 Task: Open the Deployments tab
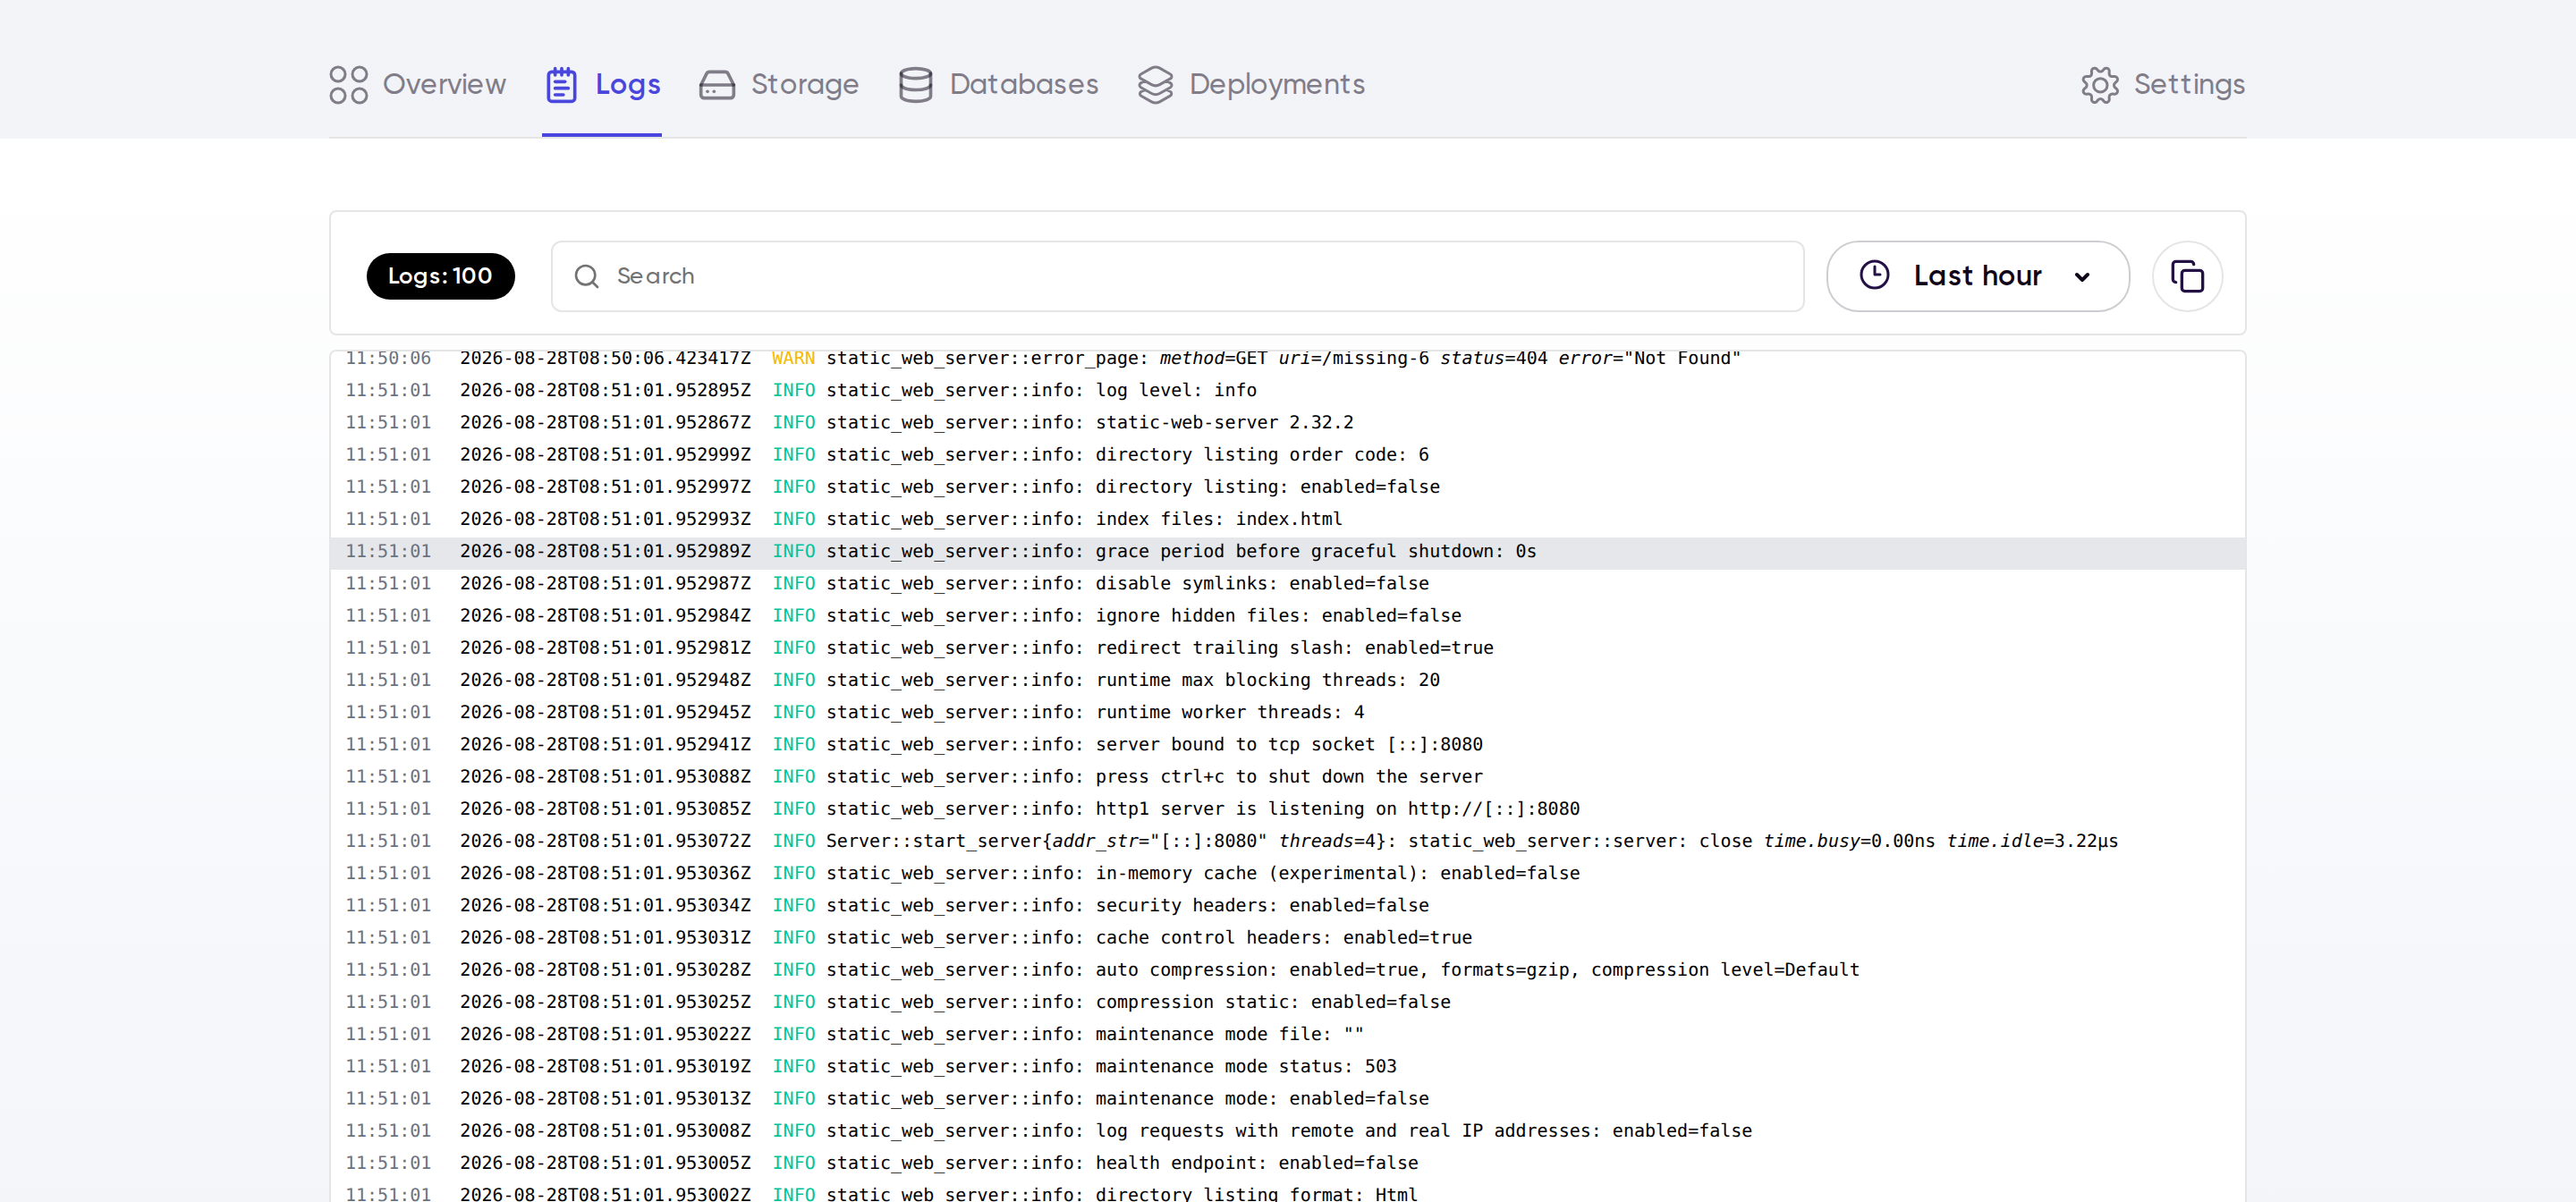(1251, 85)
